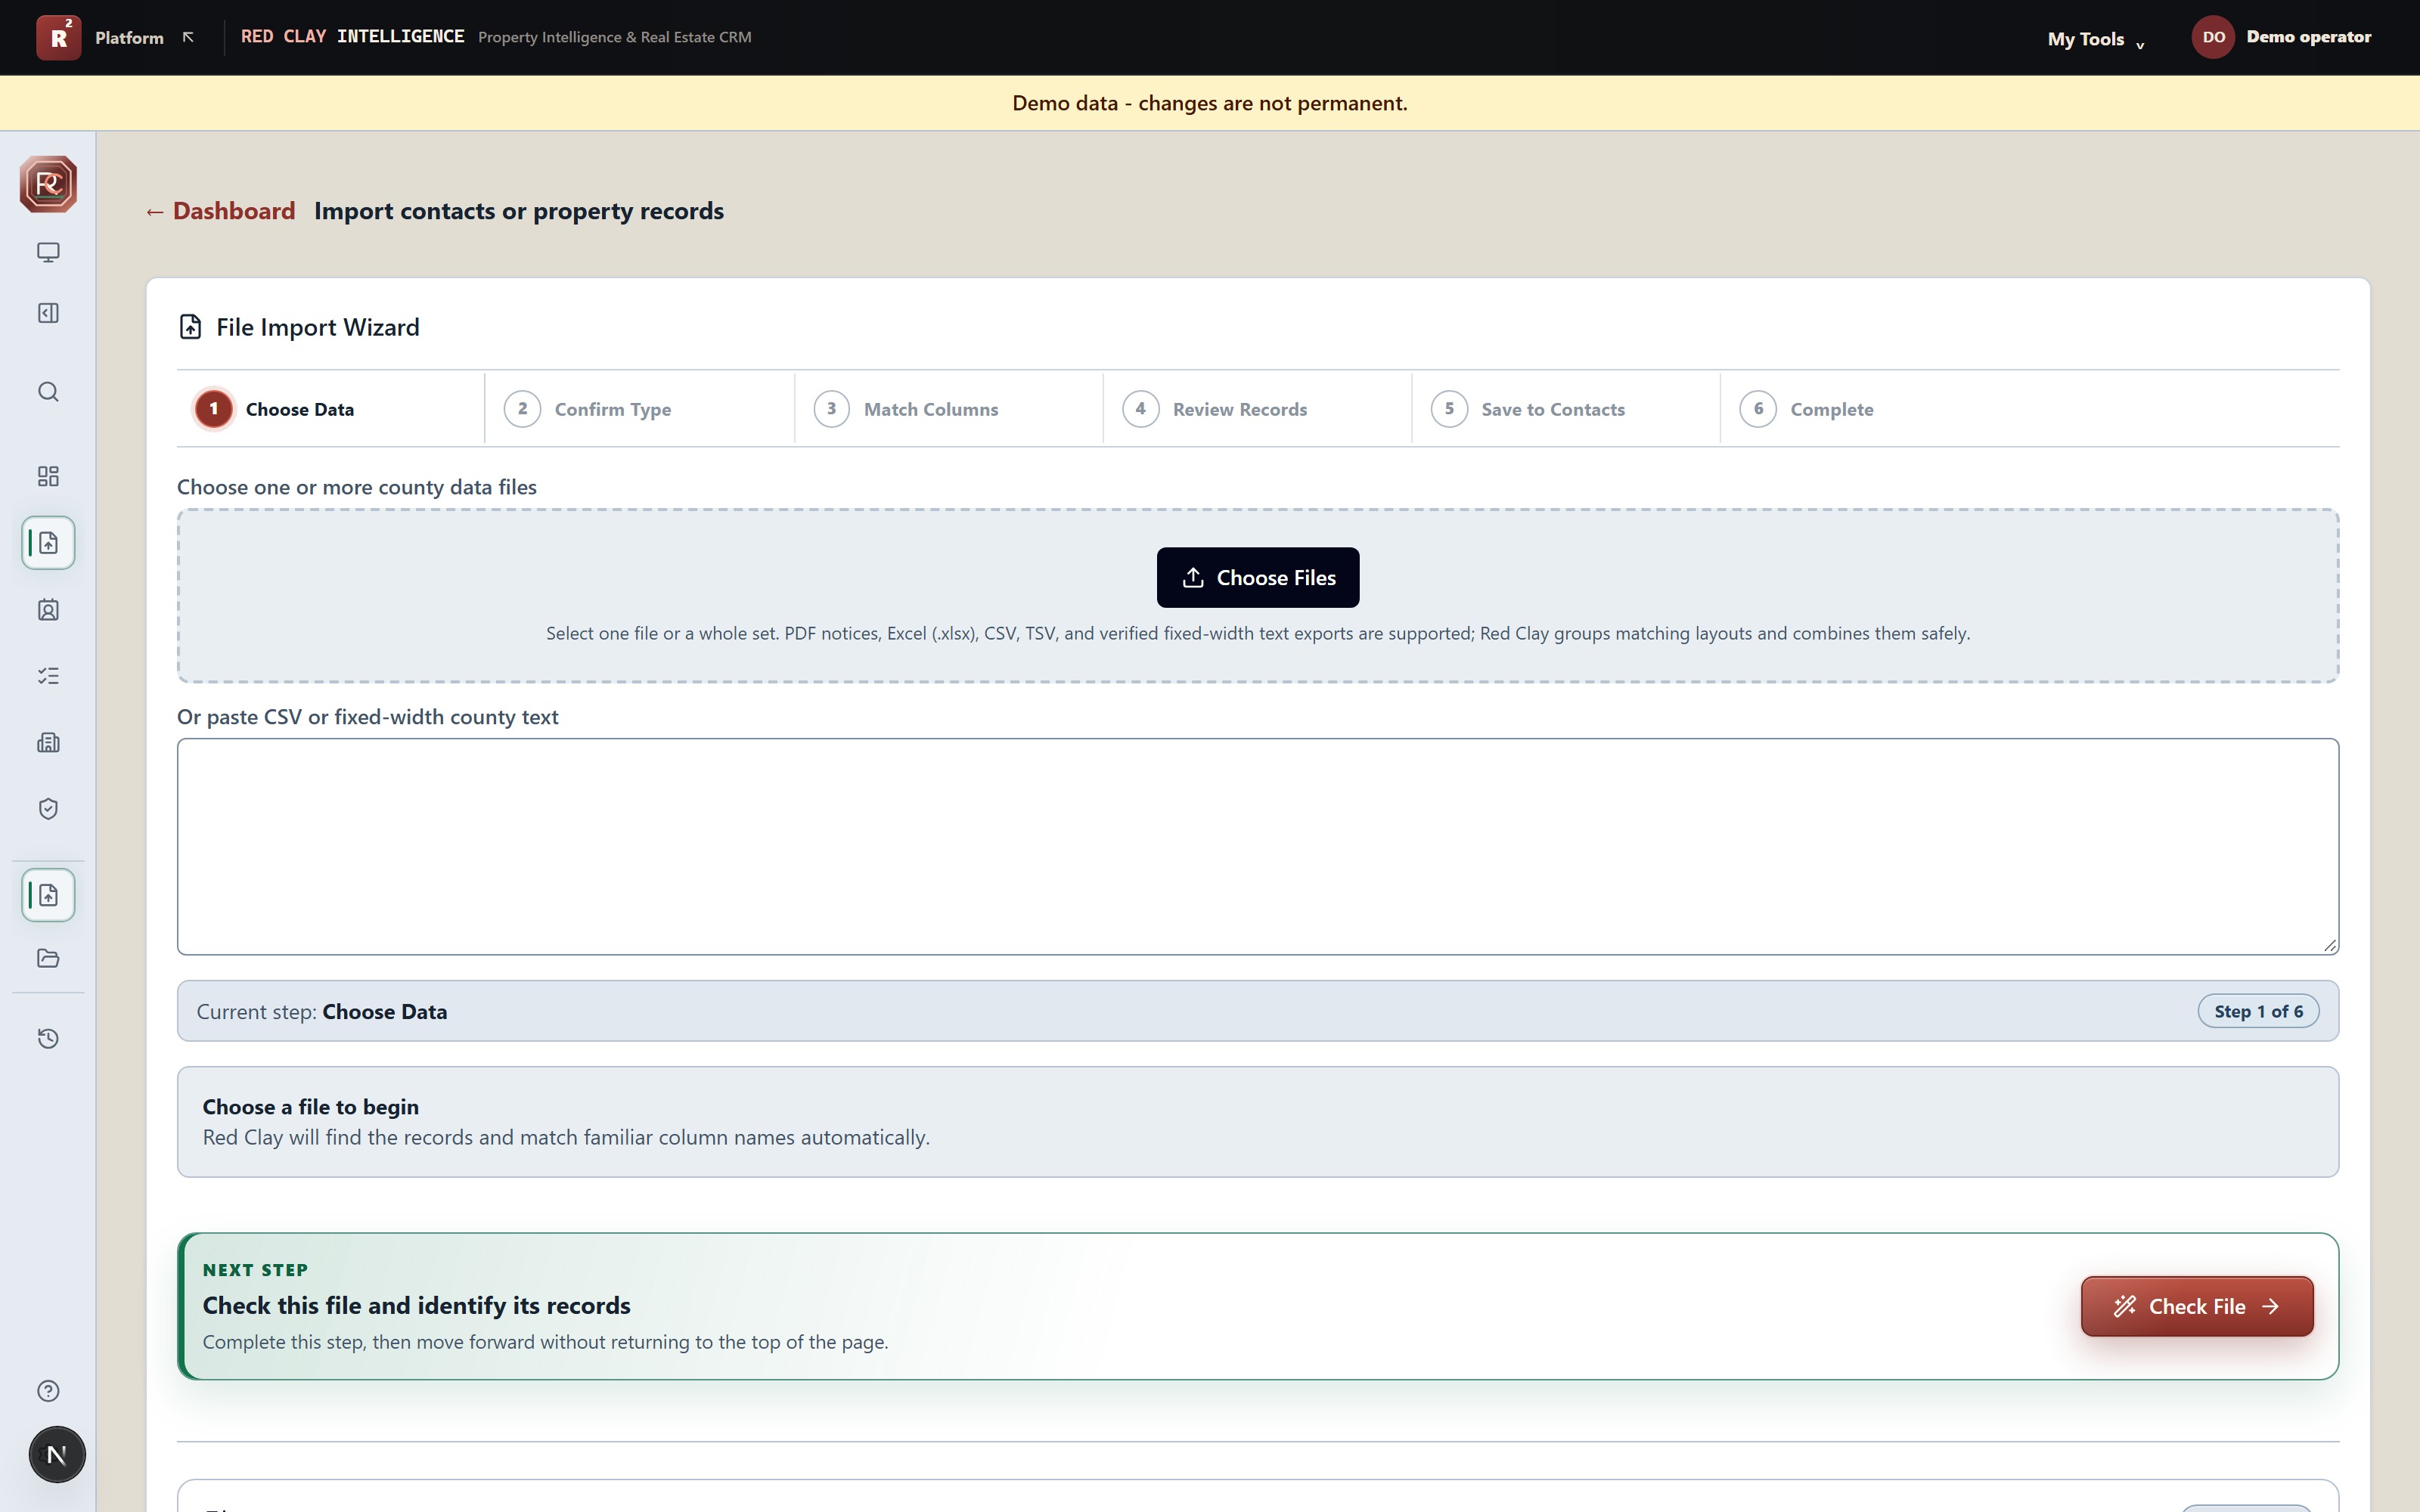Open the search magnifier in sidebar
2420x1512 pixels.
tap(48, 391)
